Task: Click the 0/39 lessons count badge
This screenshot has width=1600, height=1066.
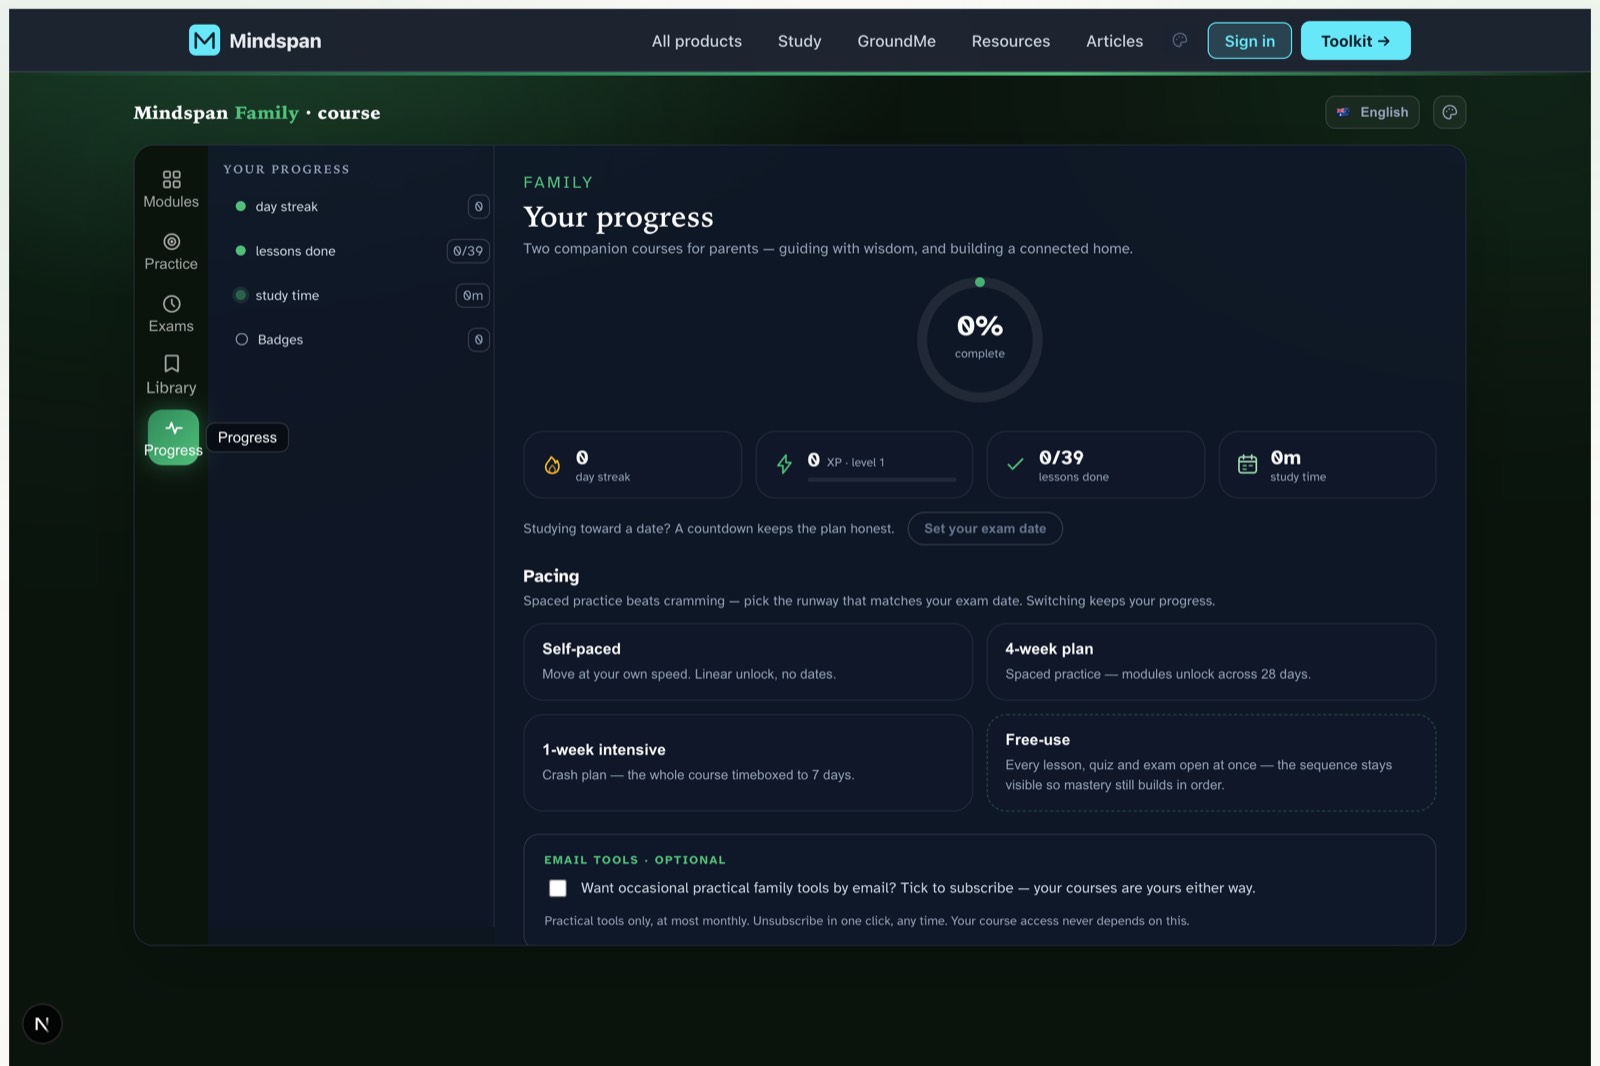Action: point(468,251)
